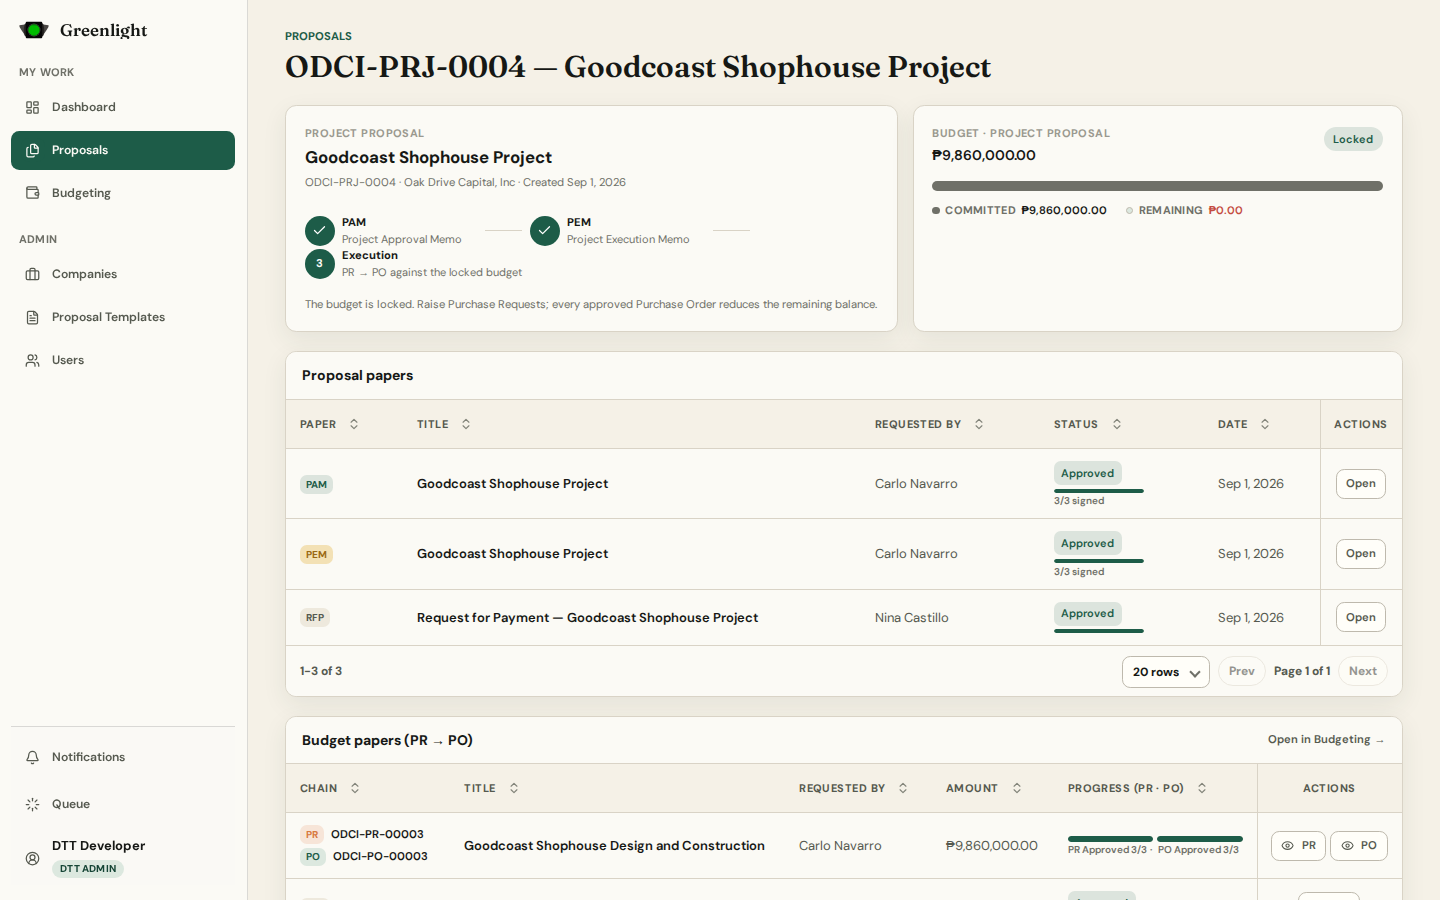
Task: Open the Dashboard icon in sidebar
Action: [x=32, y=107]
